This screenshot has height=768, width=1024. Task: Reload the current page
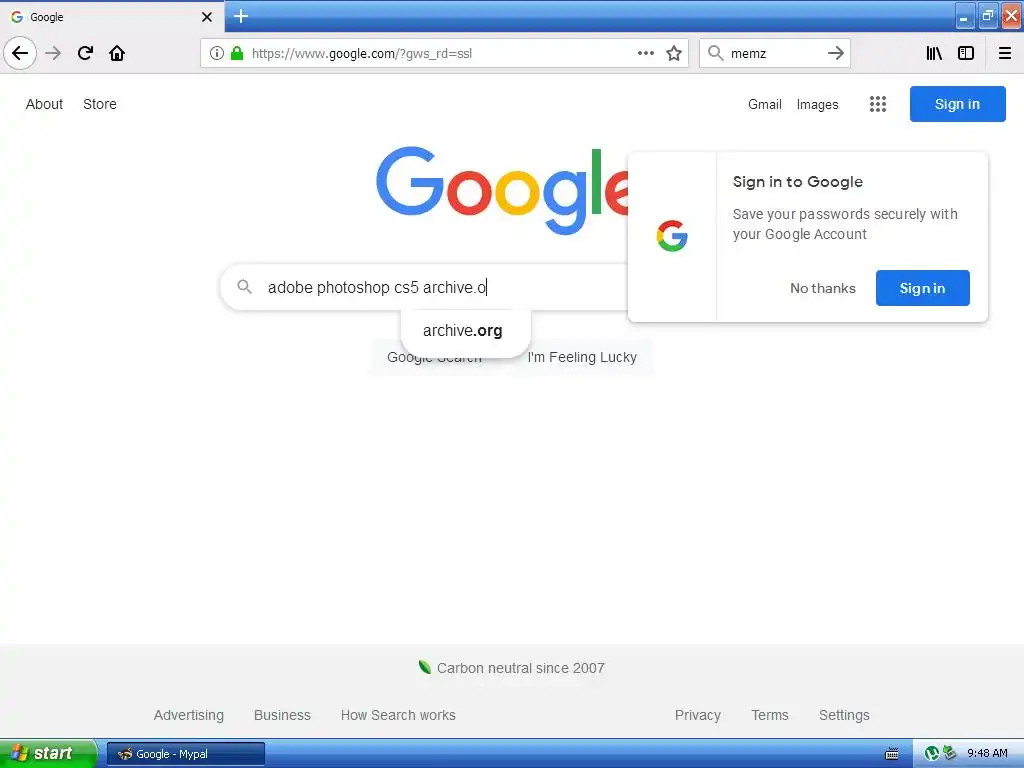[85, 53]
